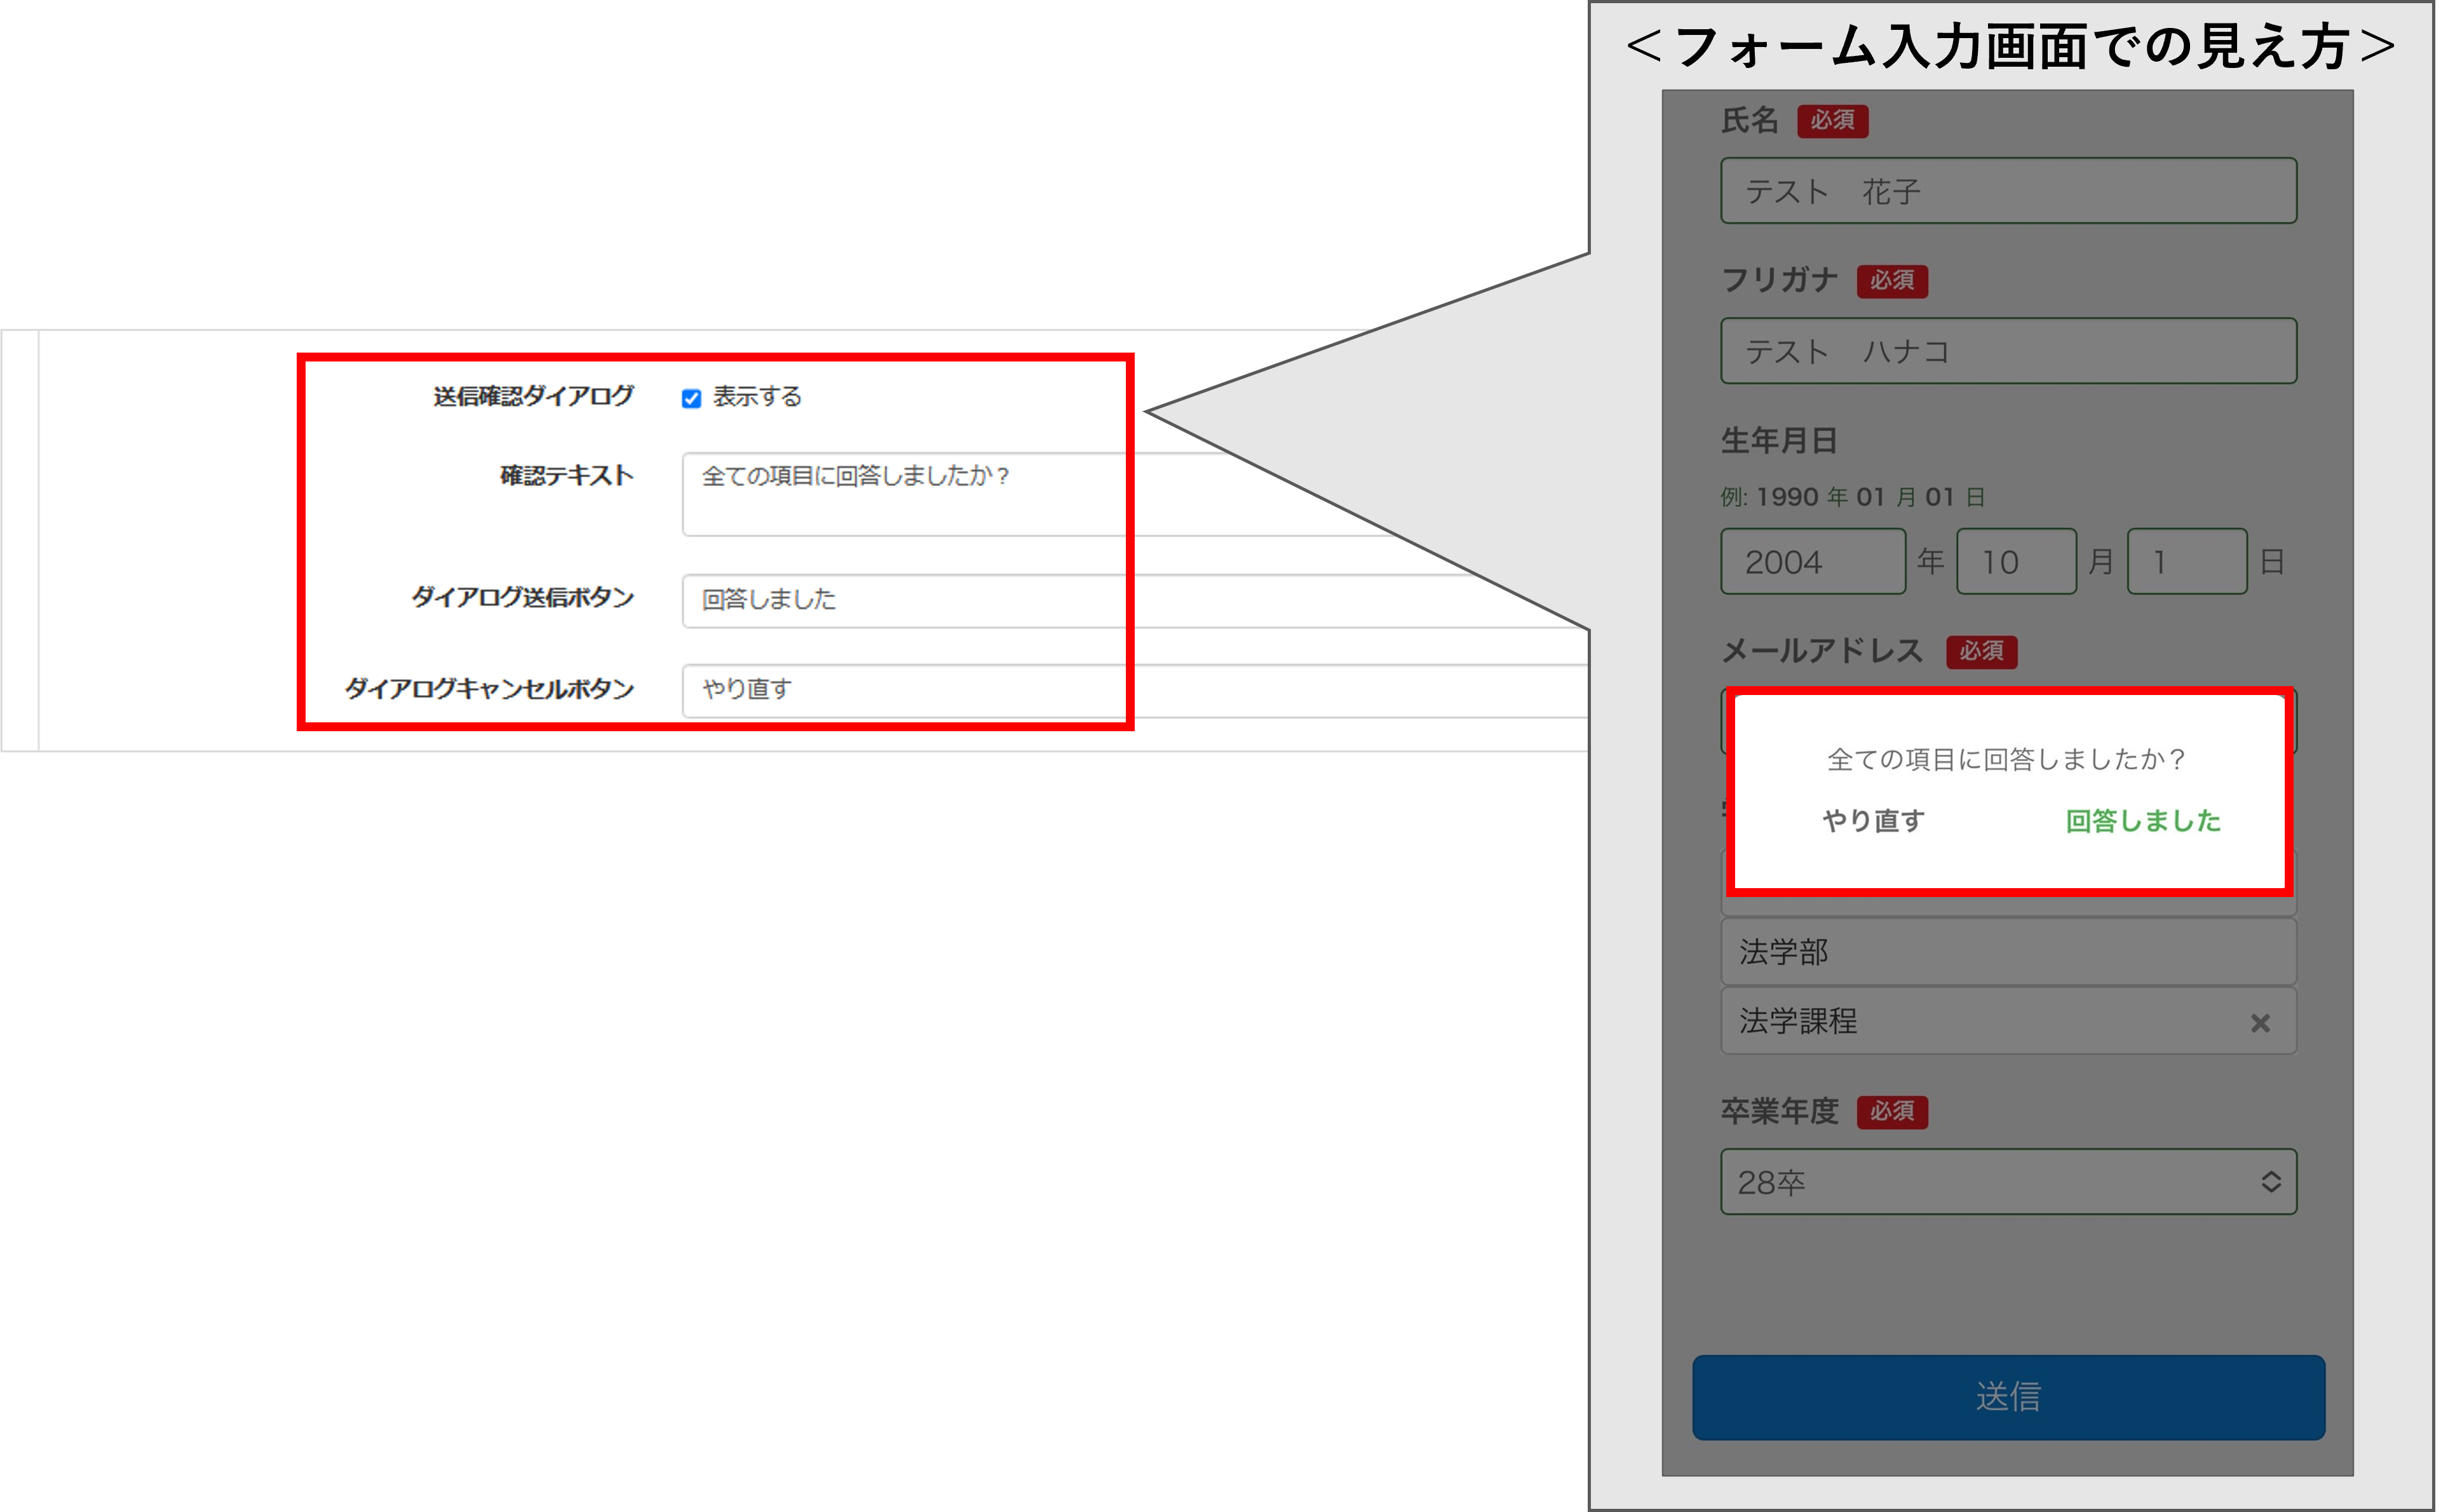Viewport: 2448px width, 1512px height.
Task: Click the dialog text 全ての項目に回答しましたか？
Action: point(2007,760)
